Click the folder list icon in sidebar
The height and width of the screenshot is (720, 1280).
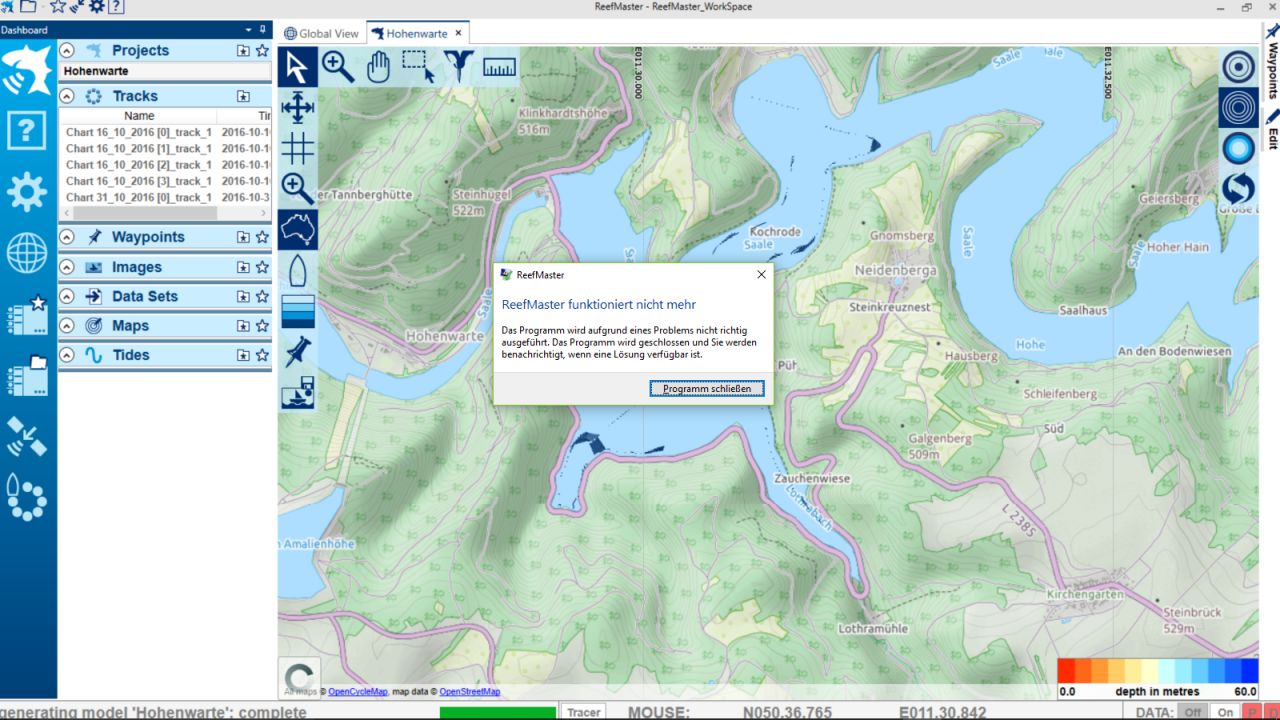27,376
